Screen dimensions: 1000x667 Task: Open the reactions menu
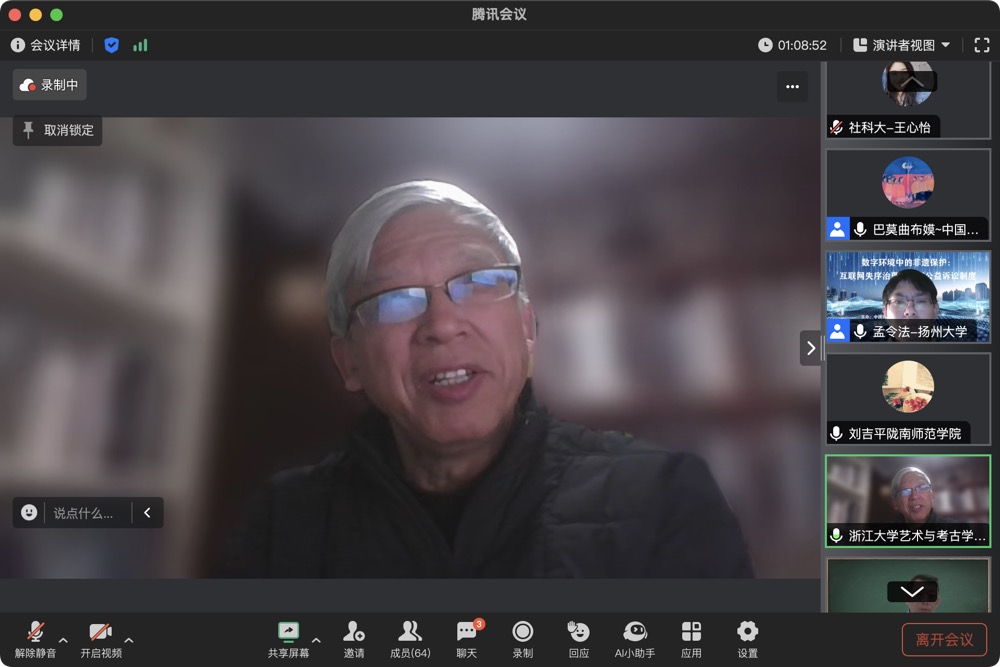578,640
